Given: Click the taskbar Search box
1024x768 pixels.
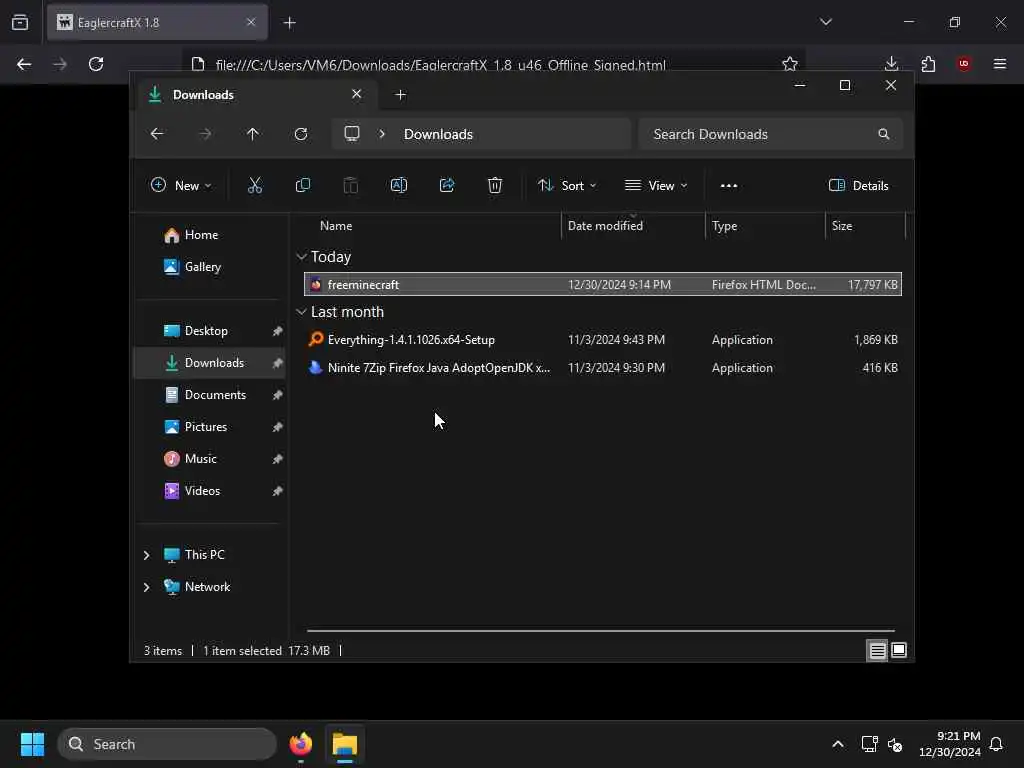Looking at the screenshot, I should pyautogui.click(x=167, y=744).
